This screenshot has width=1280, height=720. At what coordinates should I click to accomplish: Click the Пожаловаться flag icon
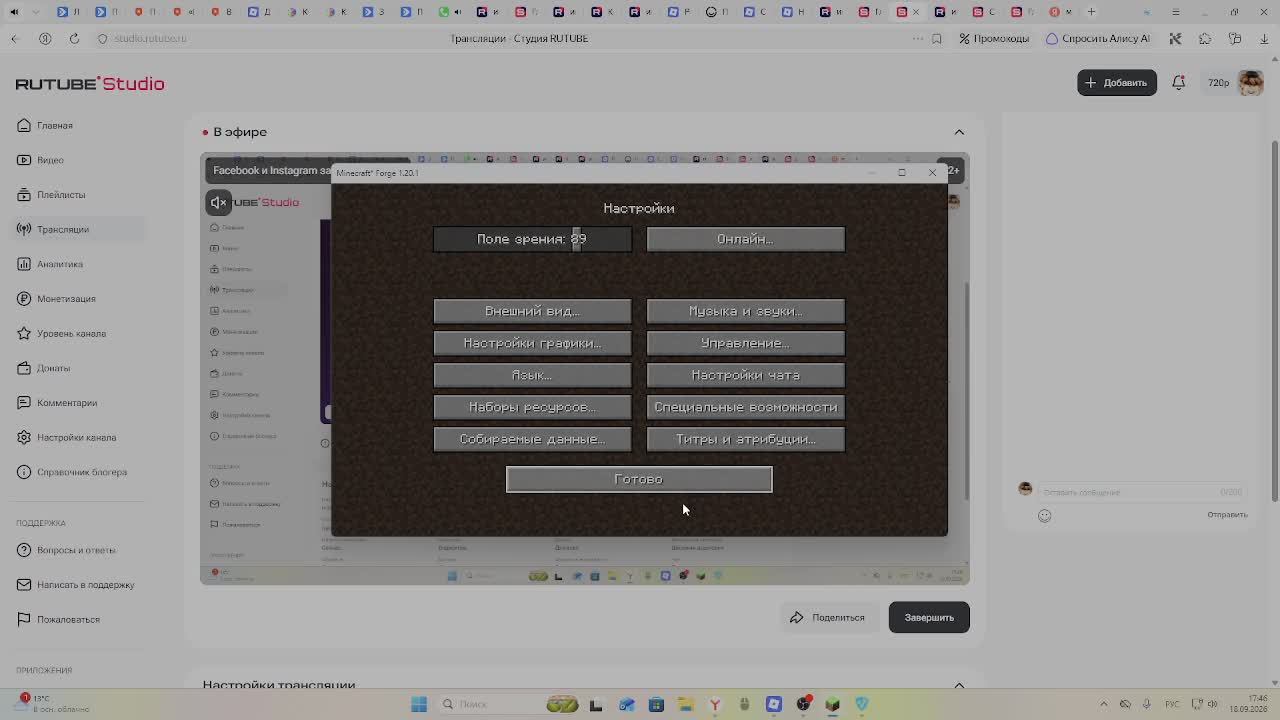point(24,619)
